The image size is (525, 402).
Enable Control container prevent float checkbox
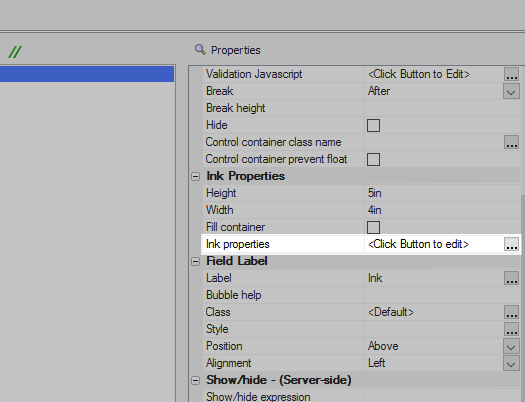coord(373,159)
